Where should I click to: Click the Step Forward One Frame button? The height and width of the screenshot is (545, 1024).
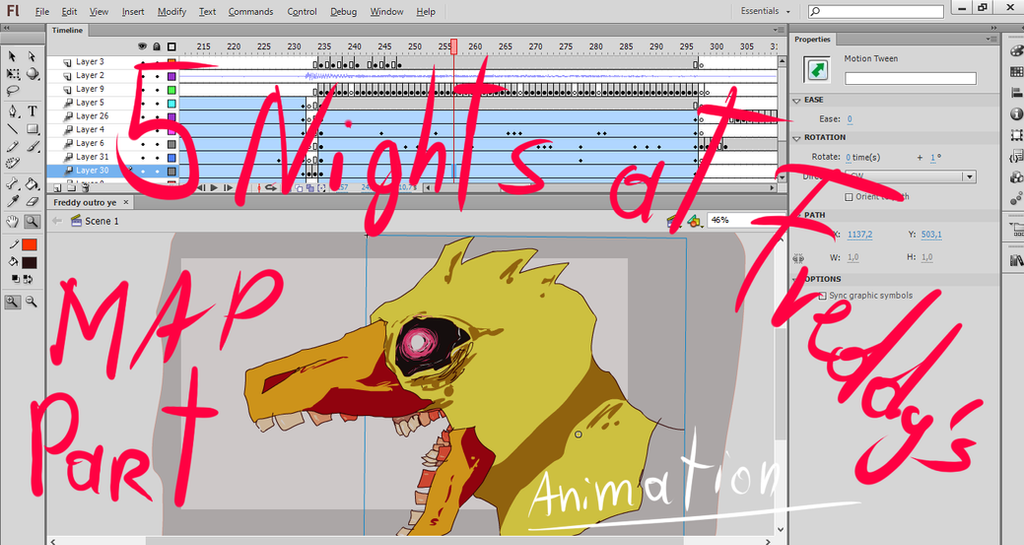[x=227, y=188]
